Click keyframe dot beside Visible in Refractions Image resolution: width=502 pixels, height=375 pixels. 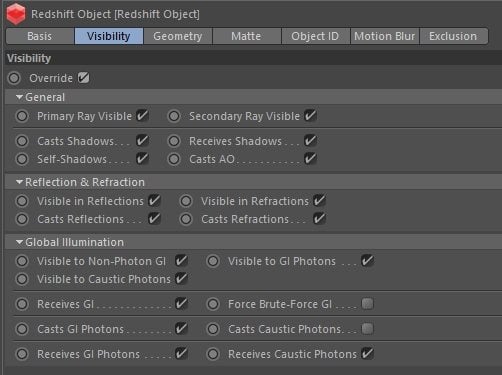coord(186,201)
